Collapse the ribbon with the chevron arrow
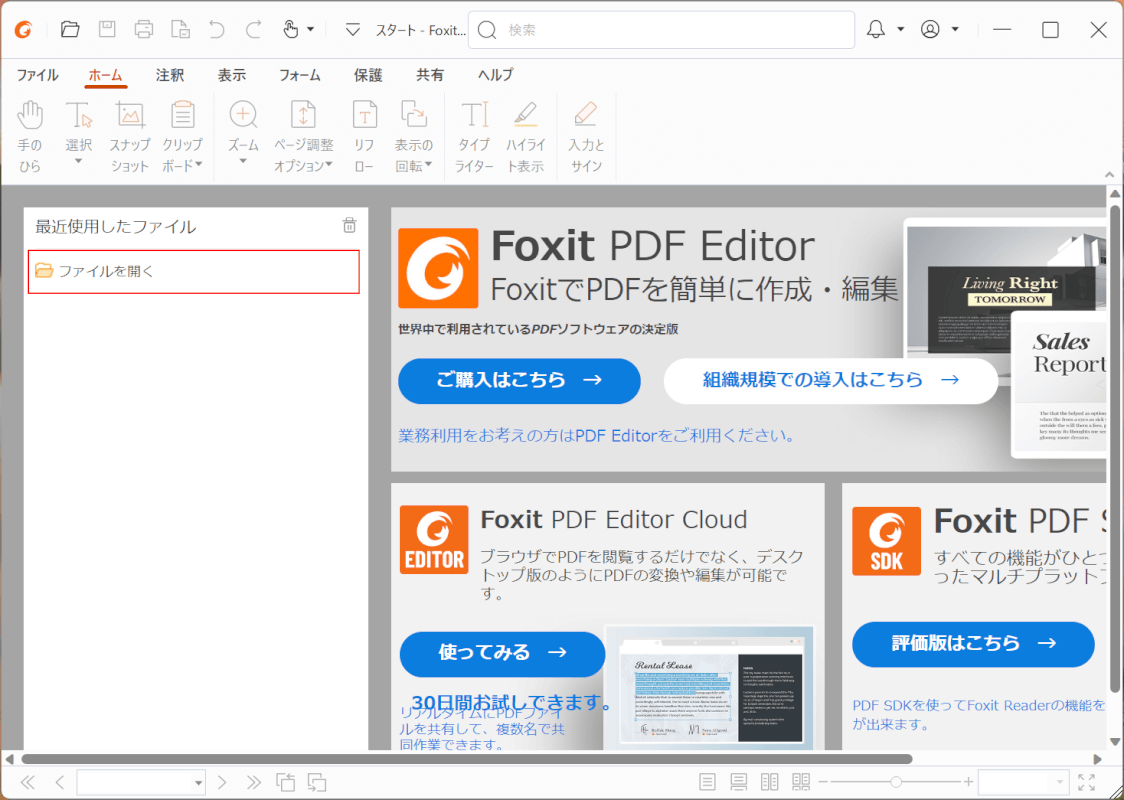 pyautogui.click(x=1110, y=174)
